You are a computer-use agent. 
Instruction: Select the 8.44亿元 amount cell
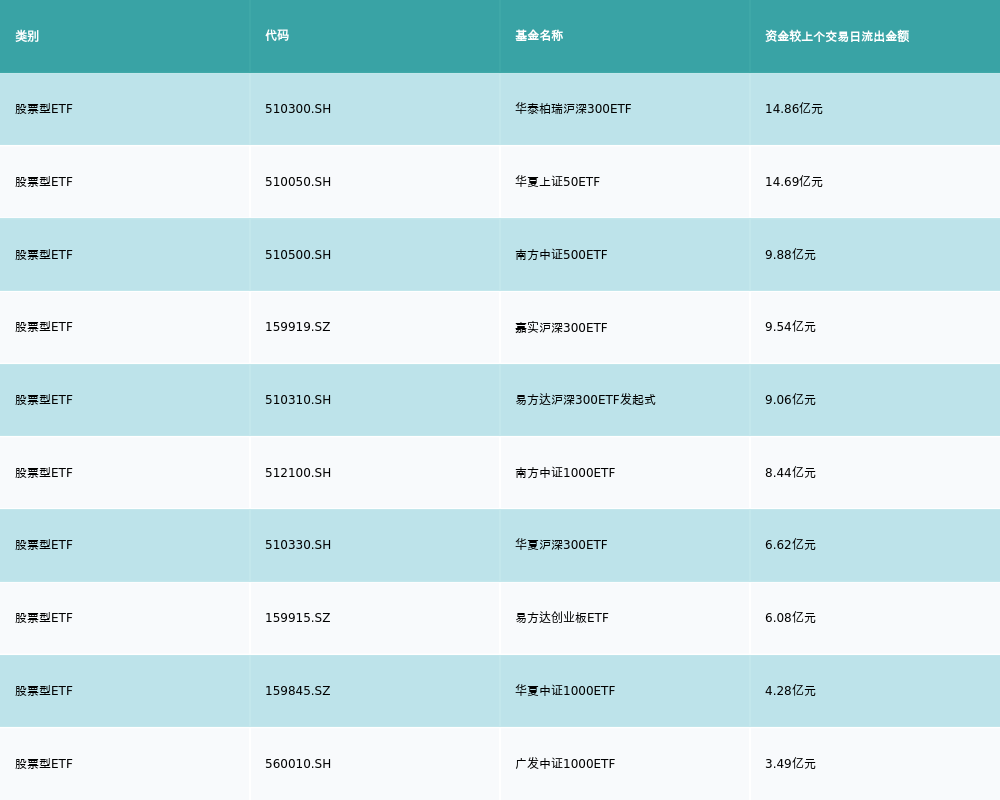(790, 473)
